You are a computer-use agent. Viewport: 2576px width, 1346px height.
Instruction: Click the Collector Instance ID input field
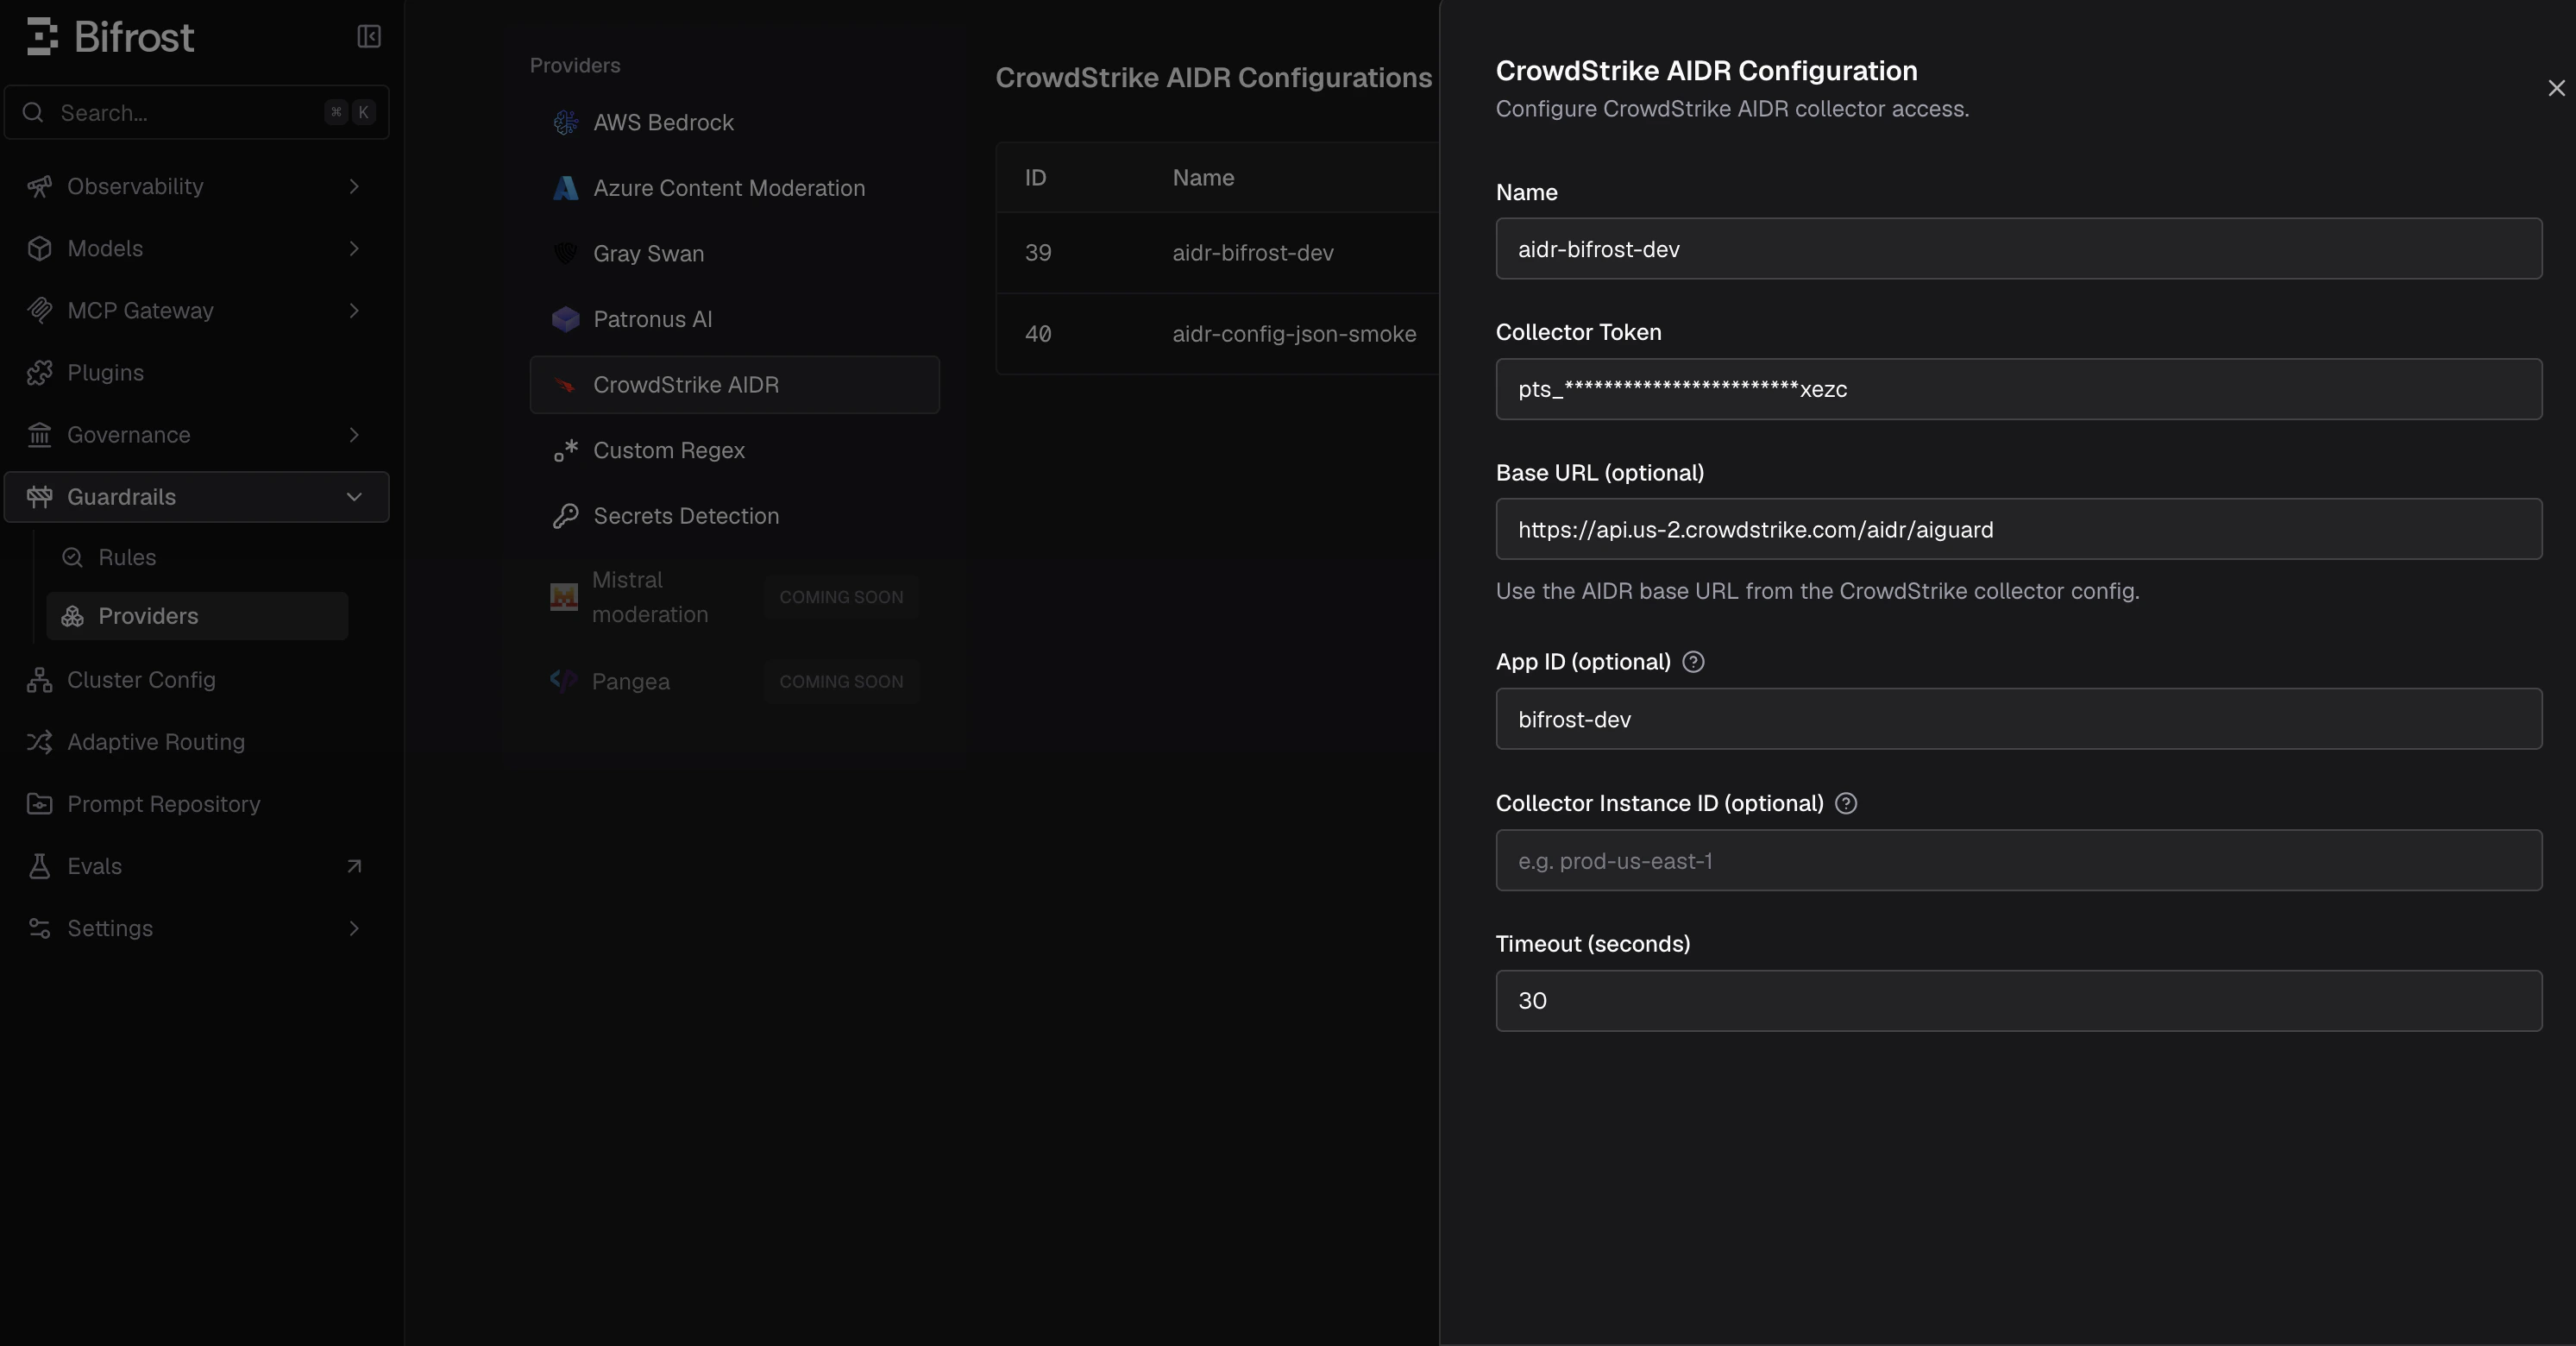[2018, 860]
